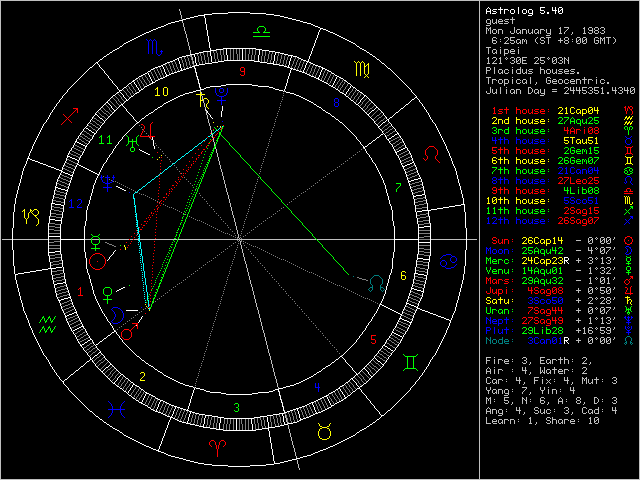
Task: Click the "Astrolog 5.40" title text
Action: (524, 10)
